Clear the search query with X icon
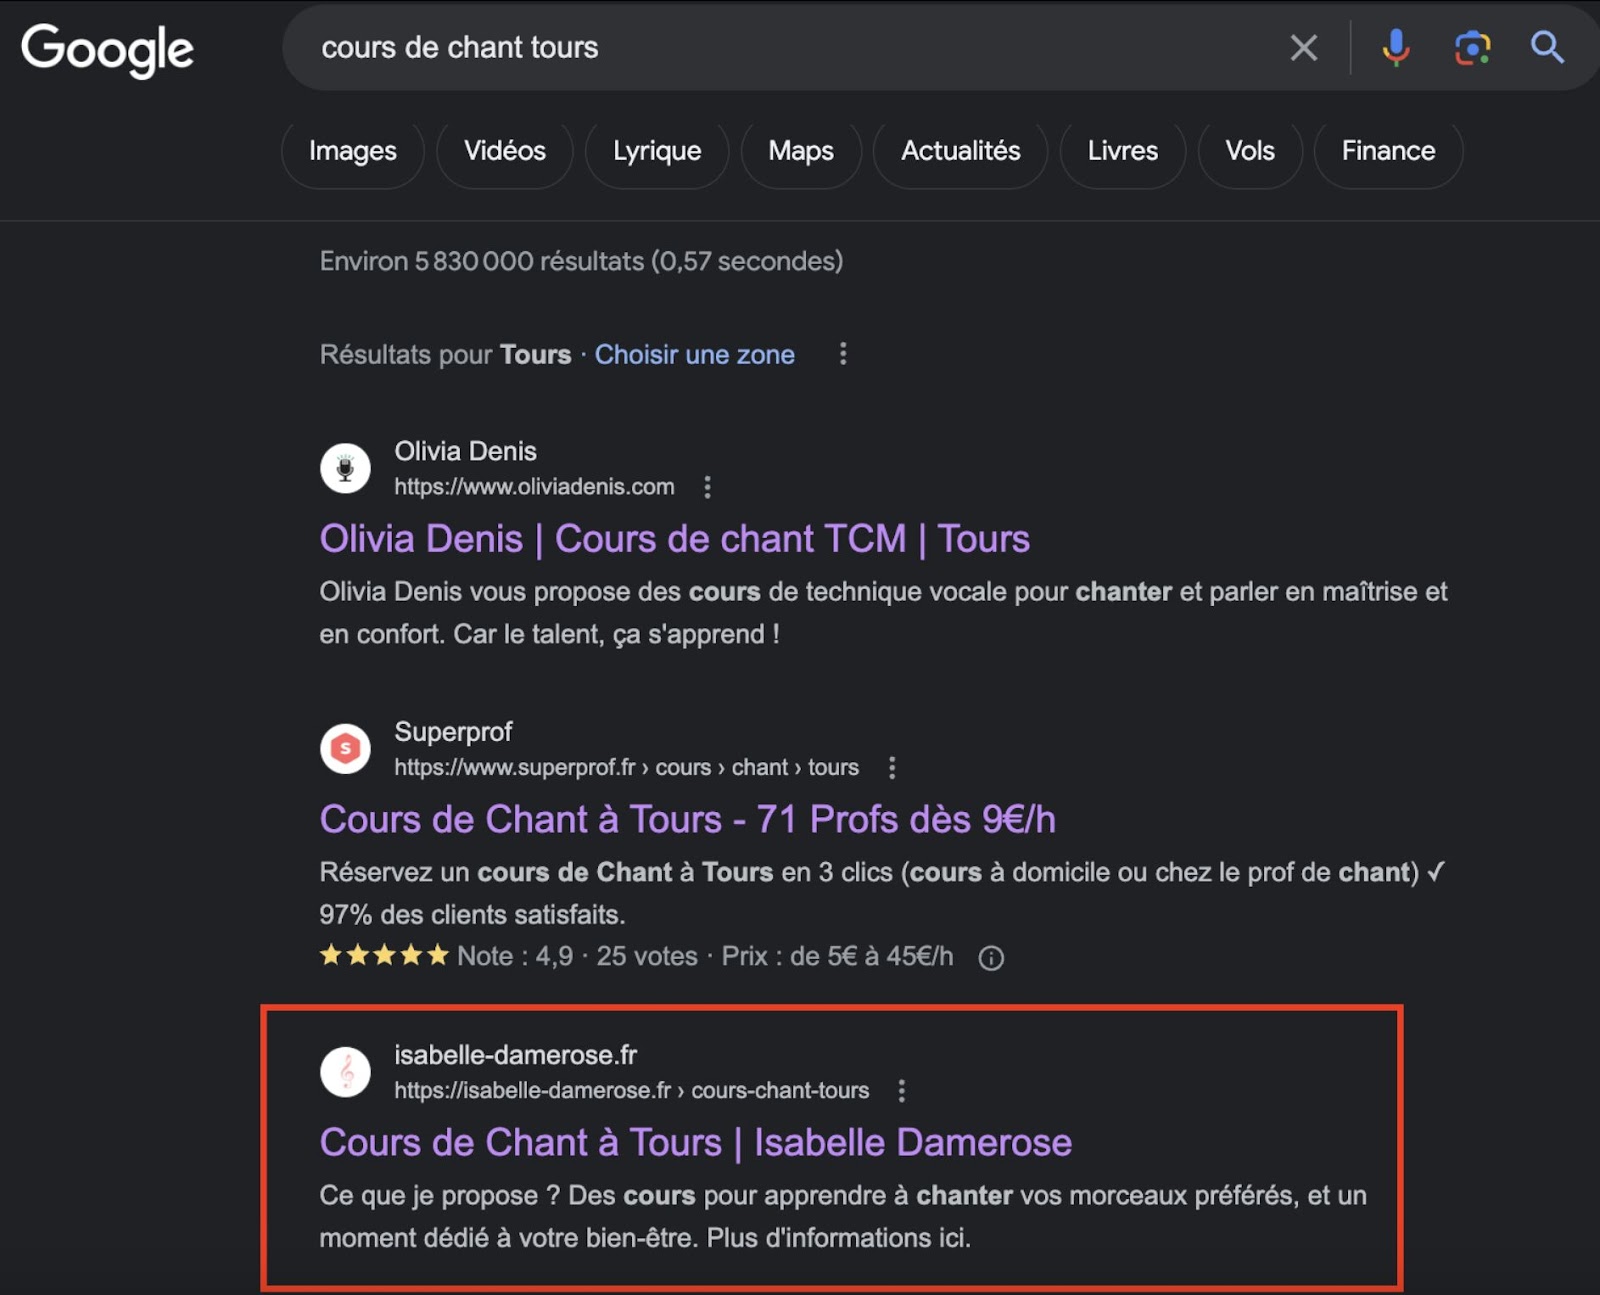Screen dimensions: 1600x1295 [x=1303, y=47]
